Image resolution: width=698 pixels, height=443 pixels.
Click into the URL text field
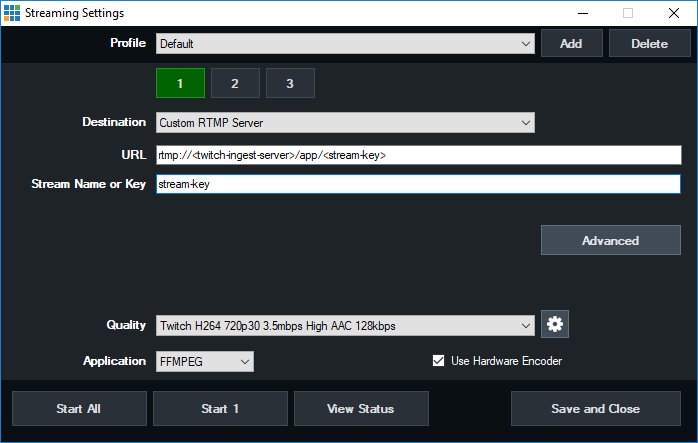418,155
